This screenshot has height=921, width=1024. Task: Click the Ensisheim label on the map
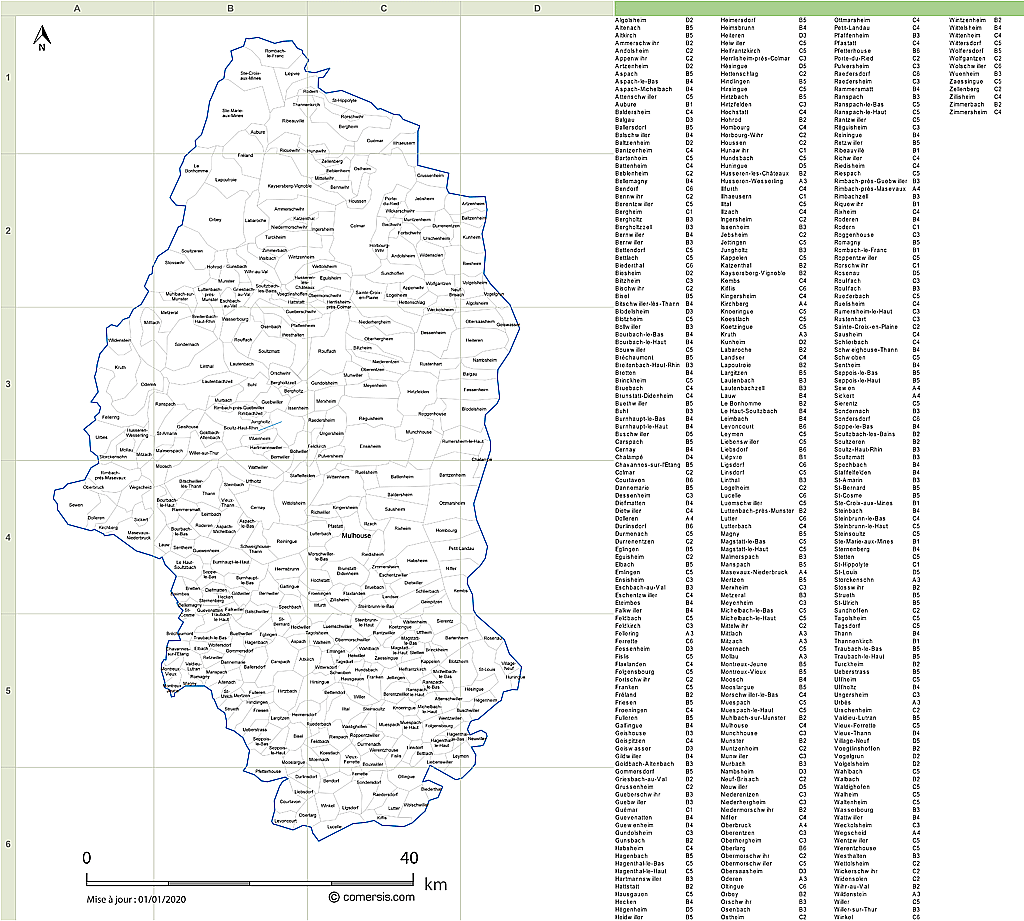370,446
